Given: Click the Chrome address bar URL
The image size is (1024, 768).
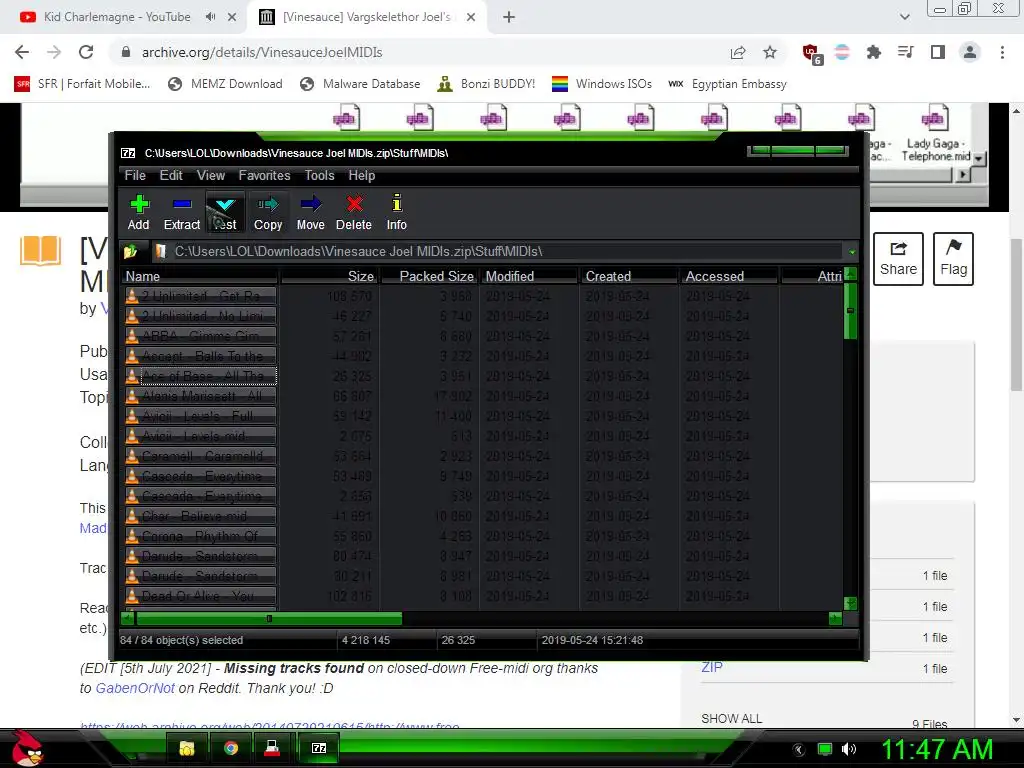Looking at the screenshot, I should pyautogui.click(x=262, y=52).
